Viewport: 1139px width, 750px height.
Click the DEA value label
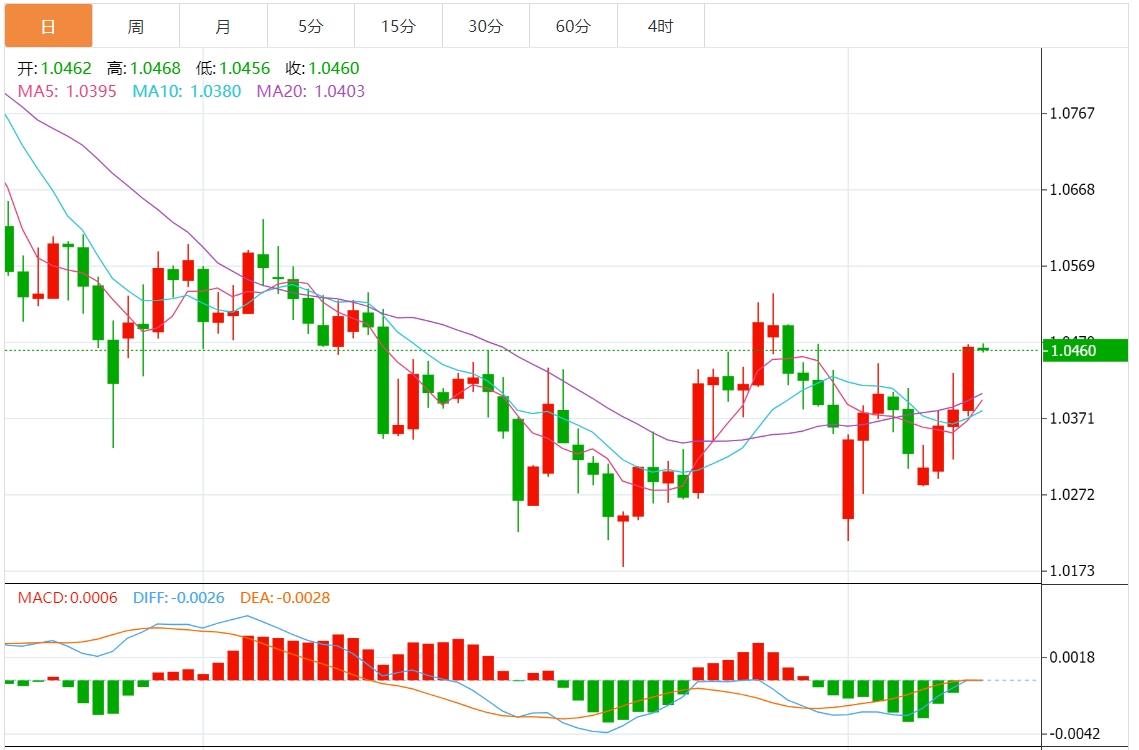285,598
